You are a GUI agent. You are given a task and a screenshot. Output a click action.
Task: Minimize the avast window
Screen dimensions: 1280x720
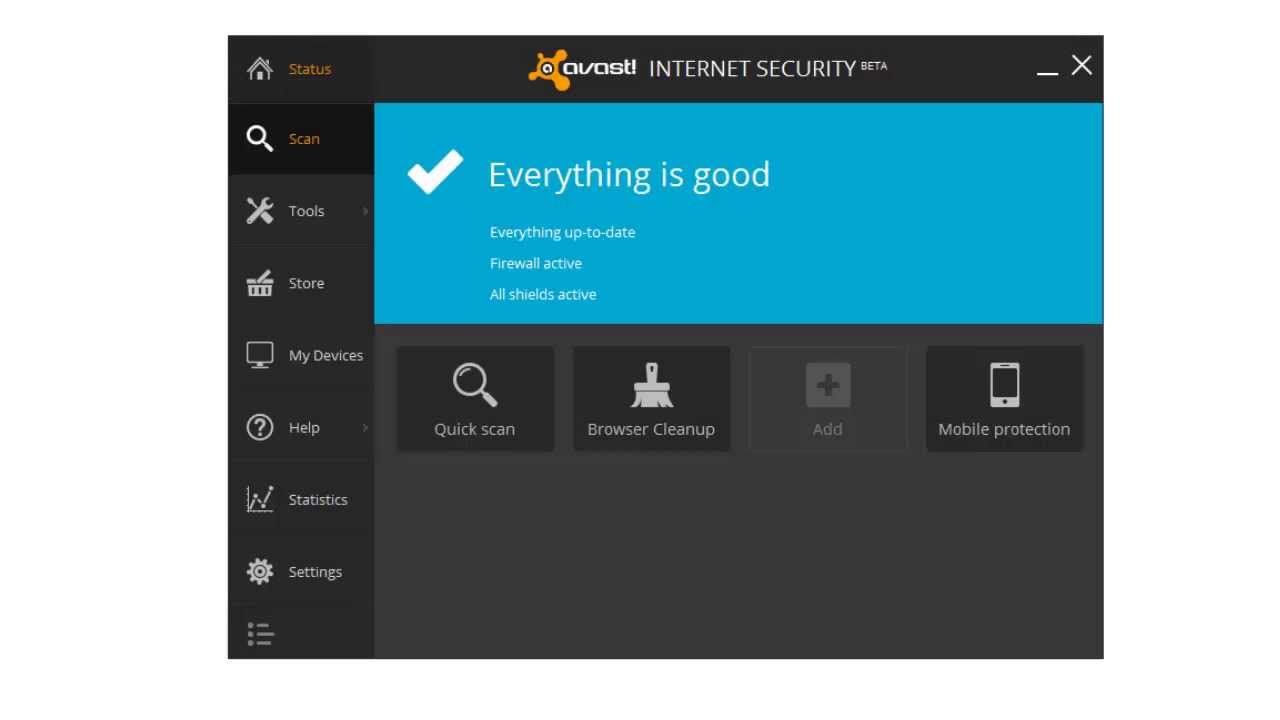pos(1047,72)
